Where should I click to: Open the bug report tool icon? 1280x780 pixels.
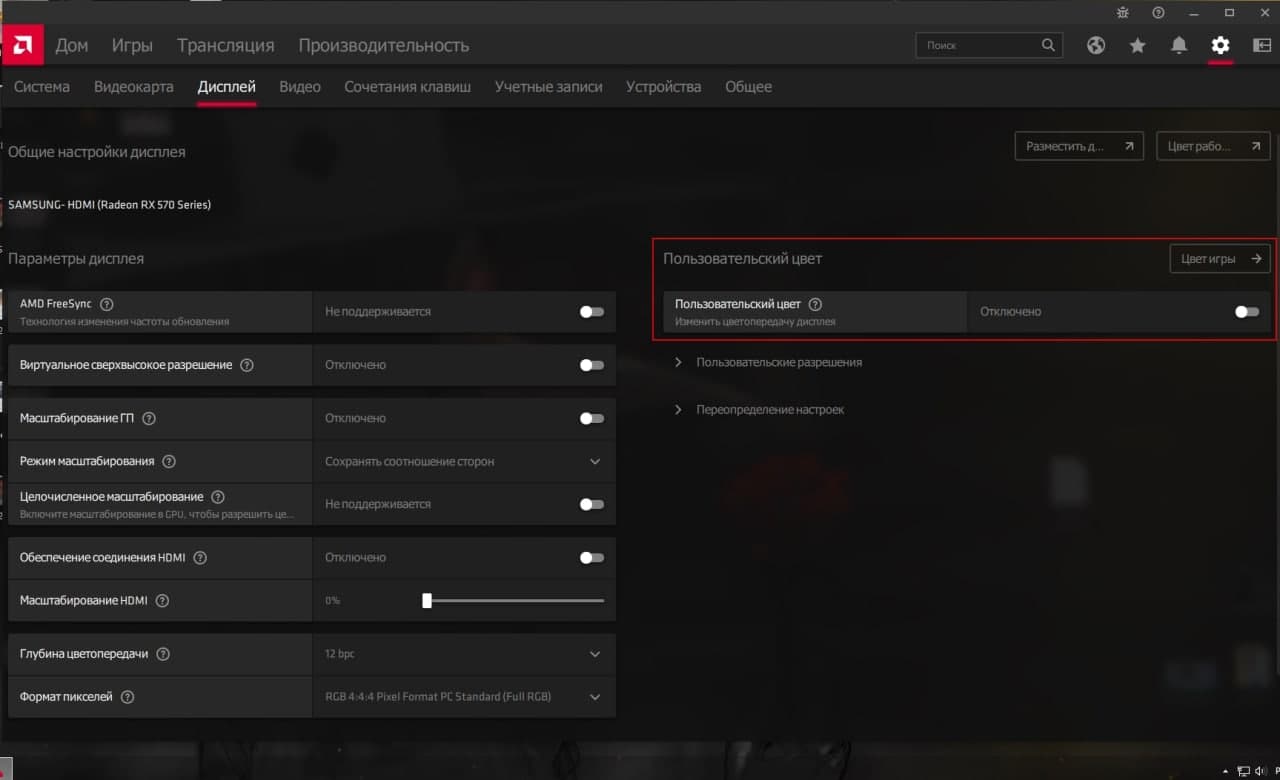[x=1123, y=13]
